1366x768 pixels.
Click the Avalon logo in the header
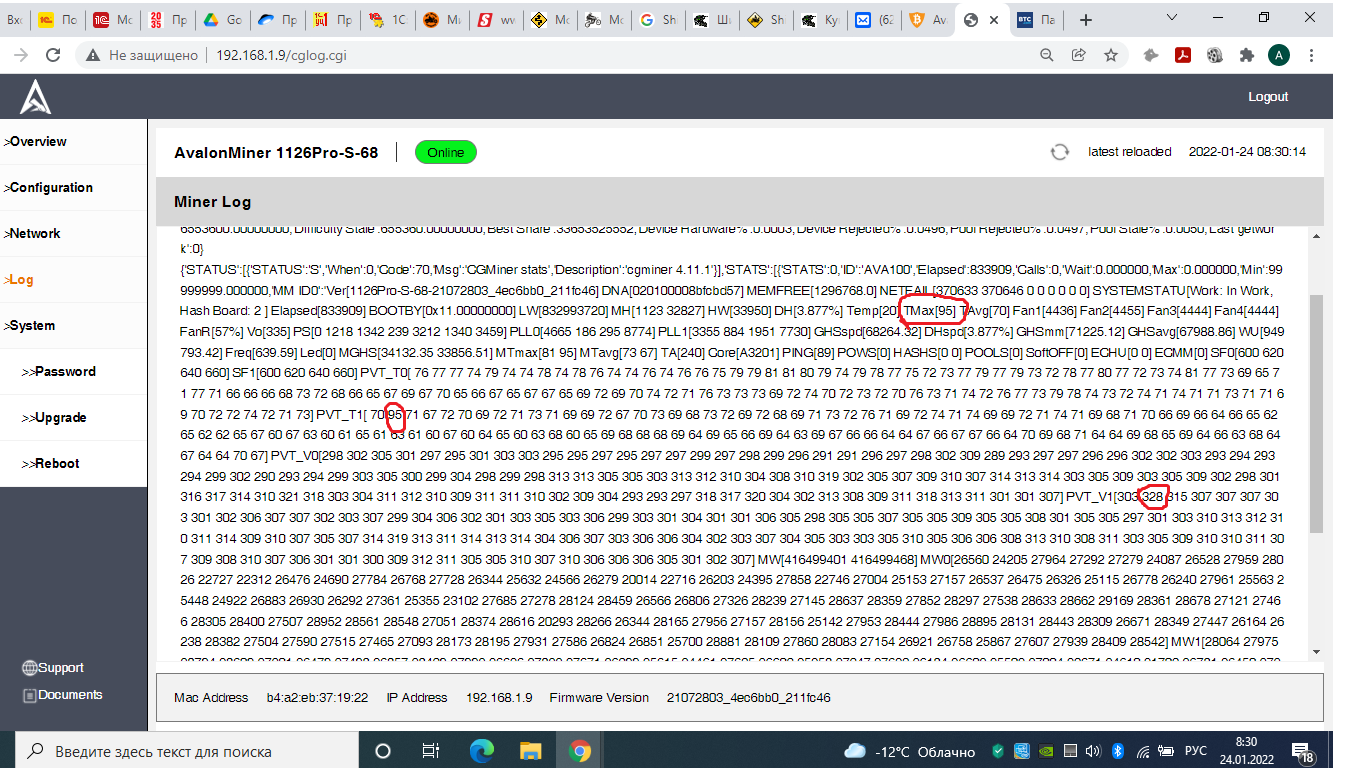click(35, 96)
